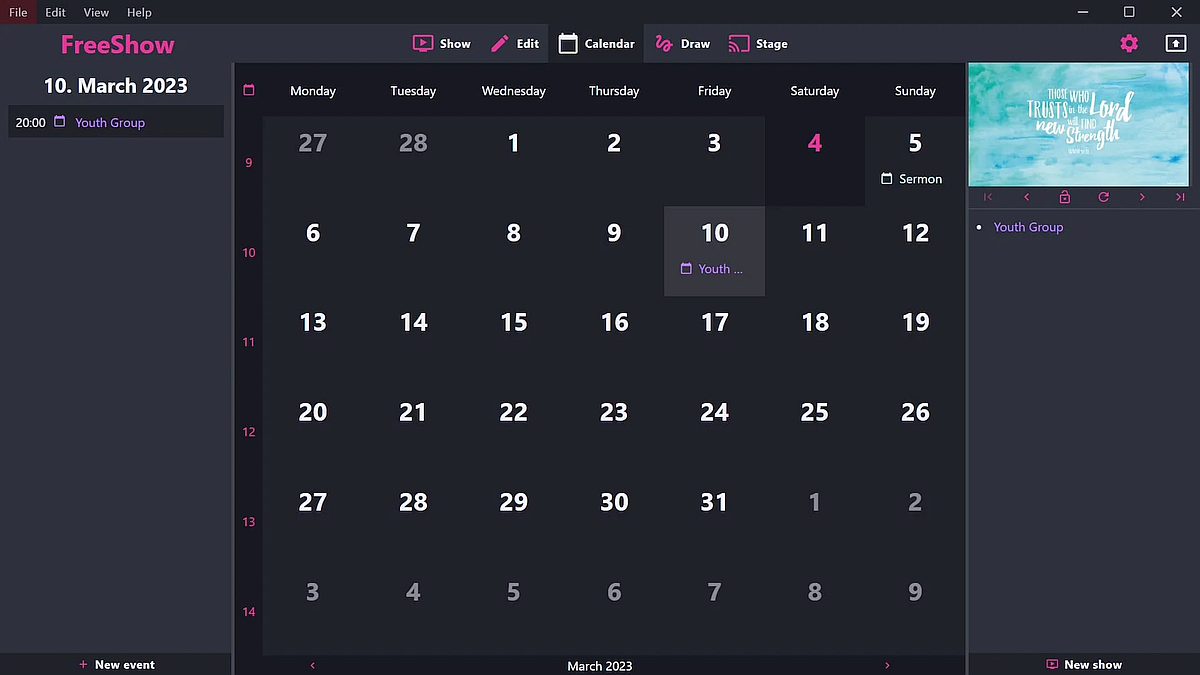The image size is (1200, 675).
Task: Switch to the Show tab
Action: (442, 44)
